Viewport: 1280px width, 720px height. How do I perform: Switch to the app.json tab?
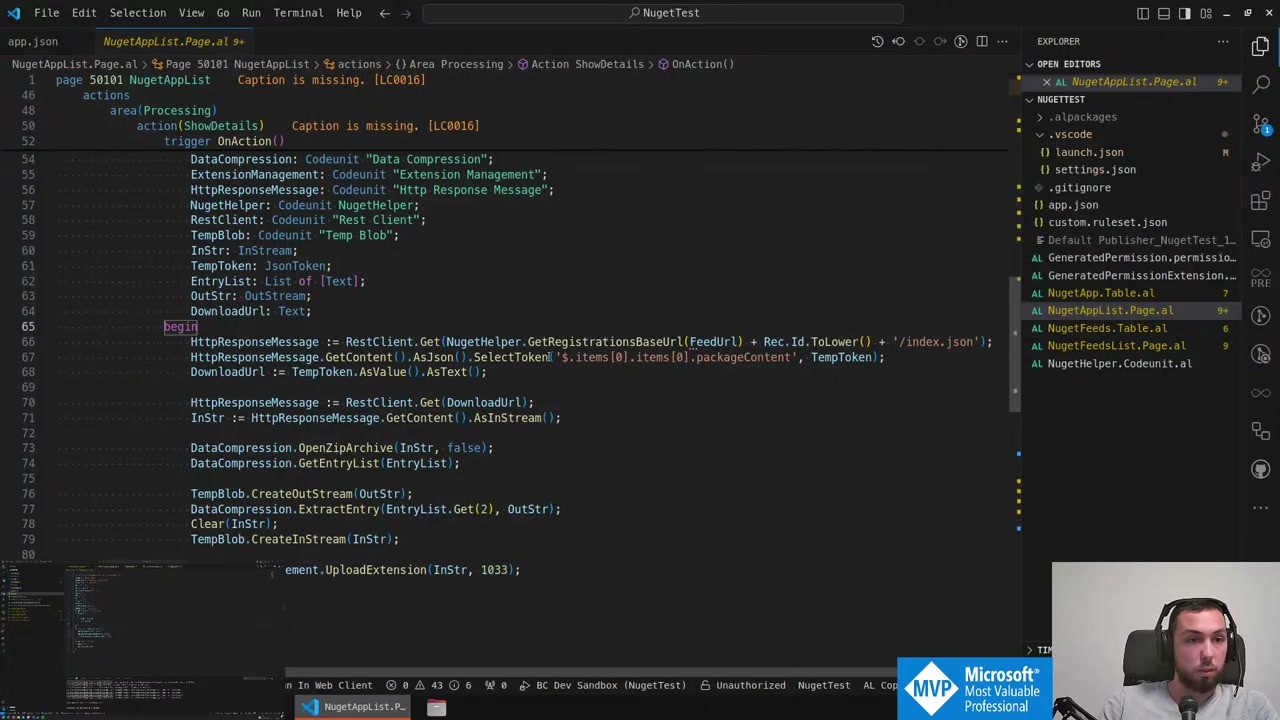coord(33,41)
